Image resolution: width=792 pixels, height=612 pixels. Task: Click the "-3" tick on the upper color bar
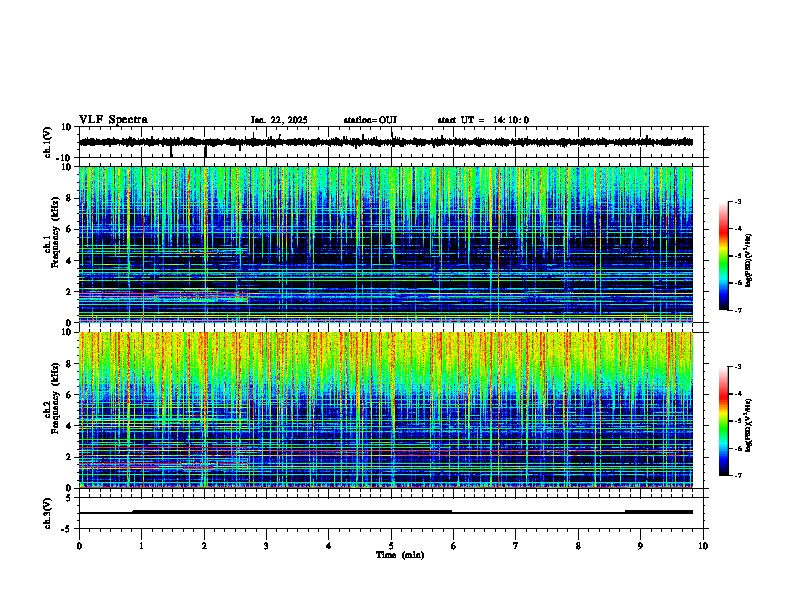pyautogui.click(x=738, y=202)
